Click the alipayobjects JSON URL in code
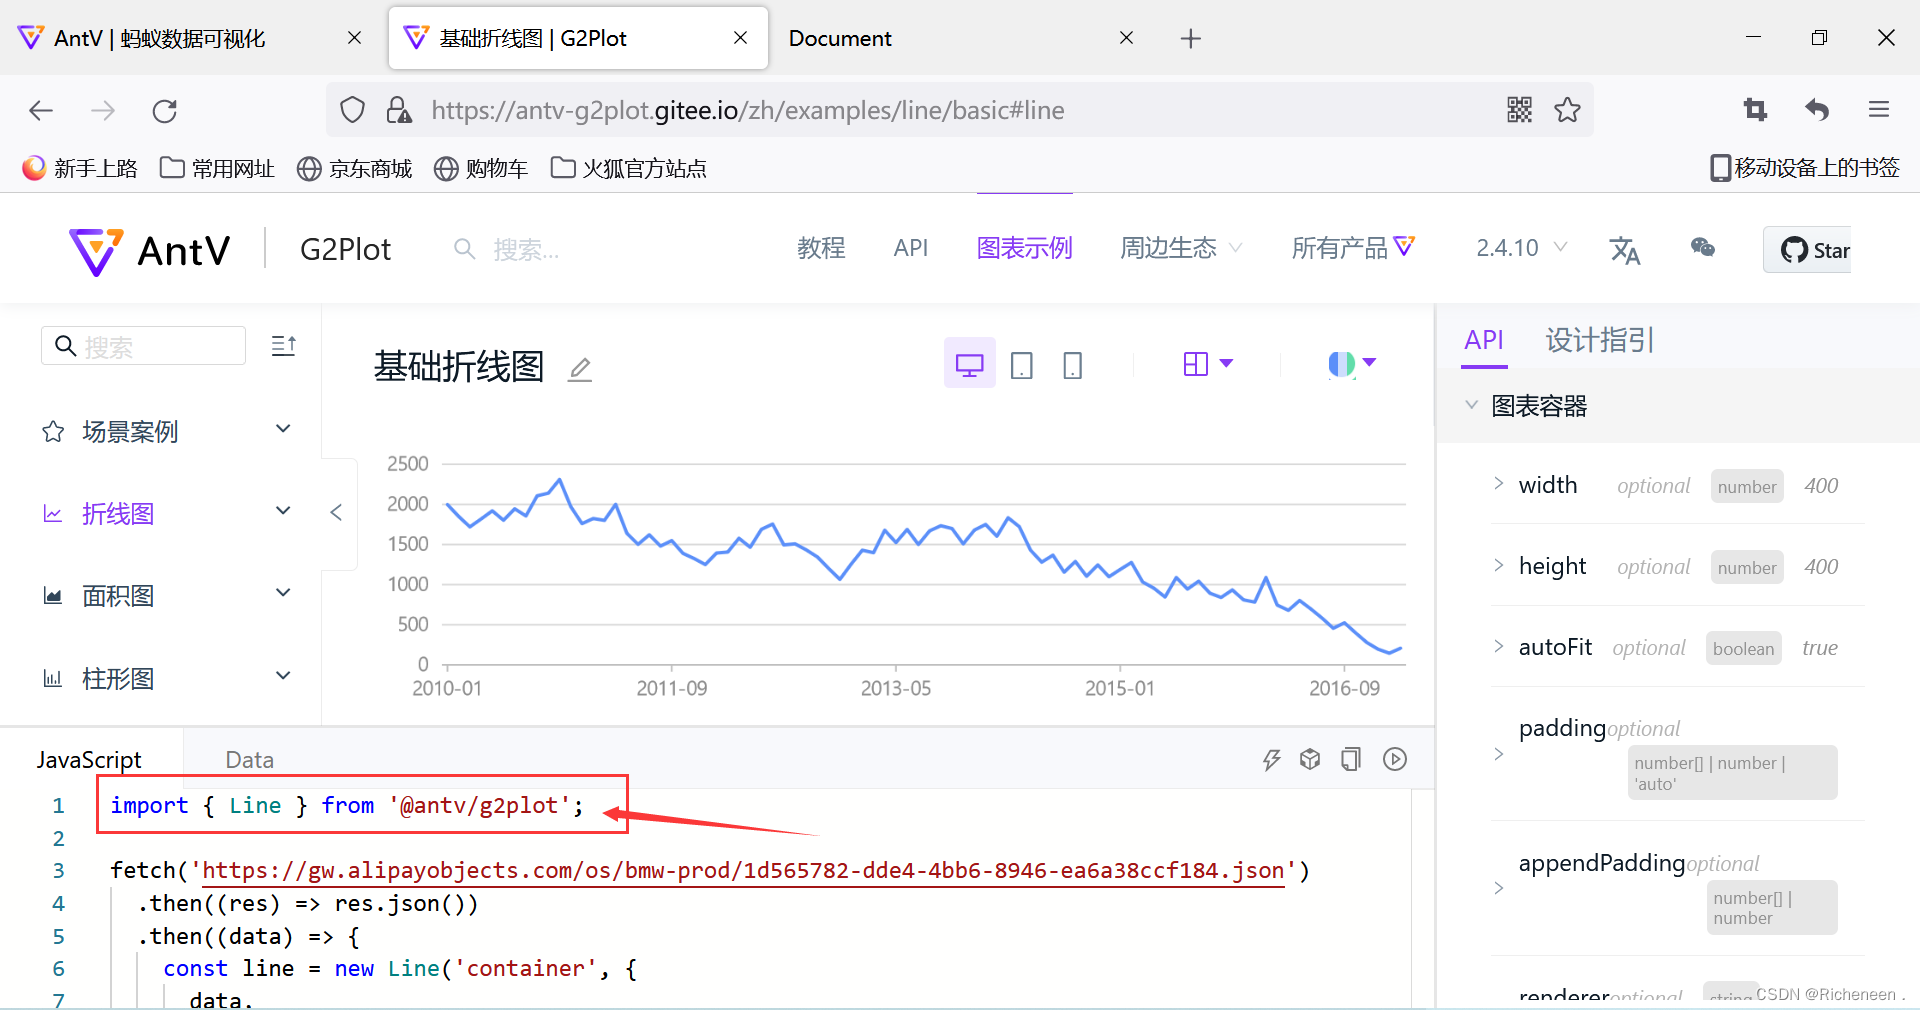The width and height of the screenshot is (1920, 1010). coord(743,871)
